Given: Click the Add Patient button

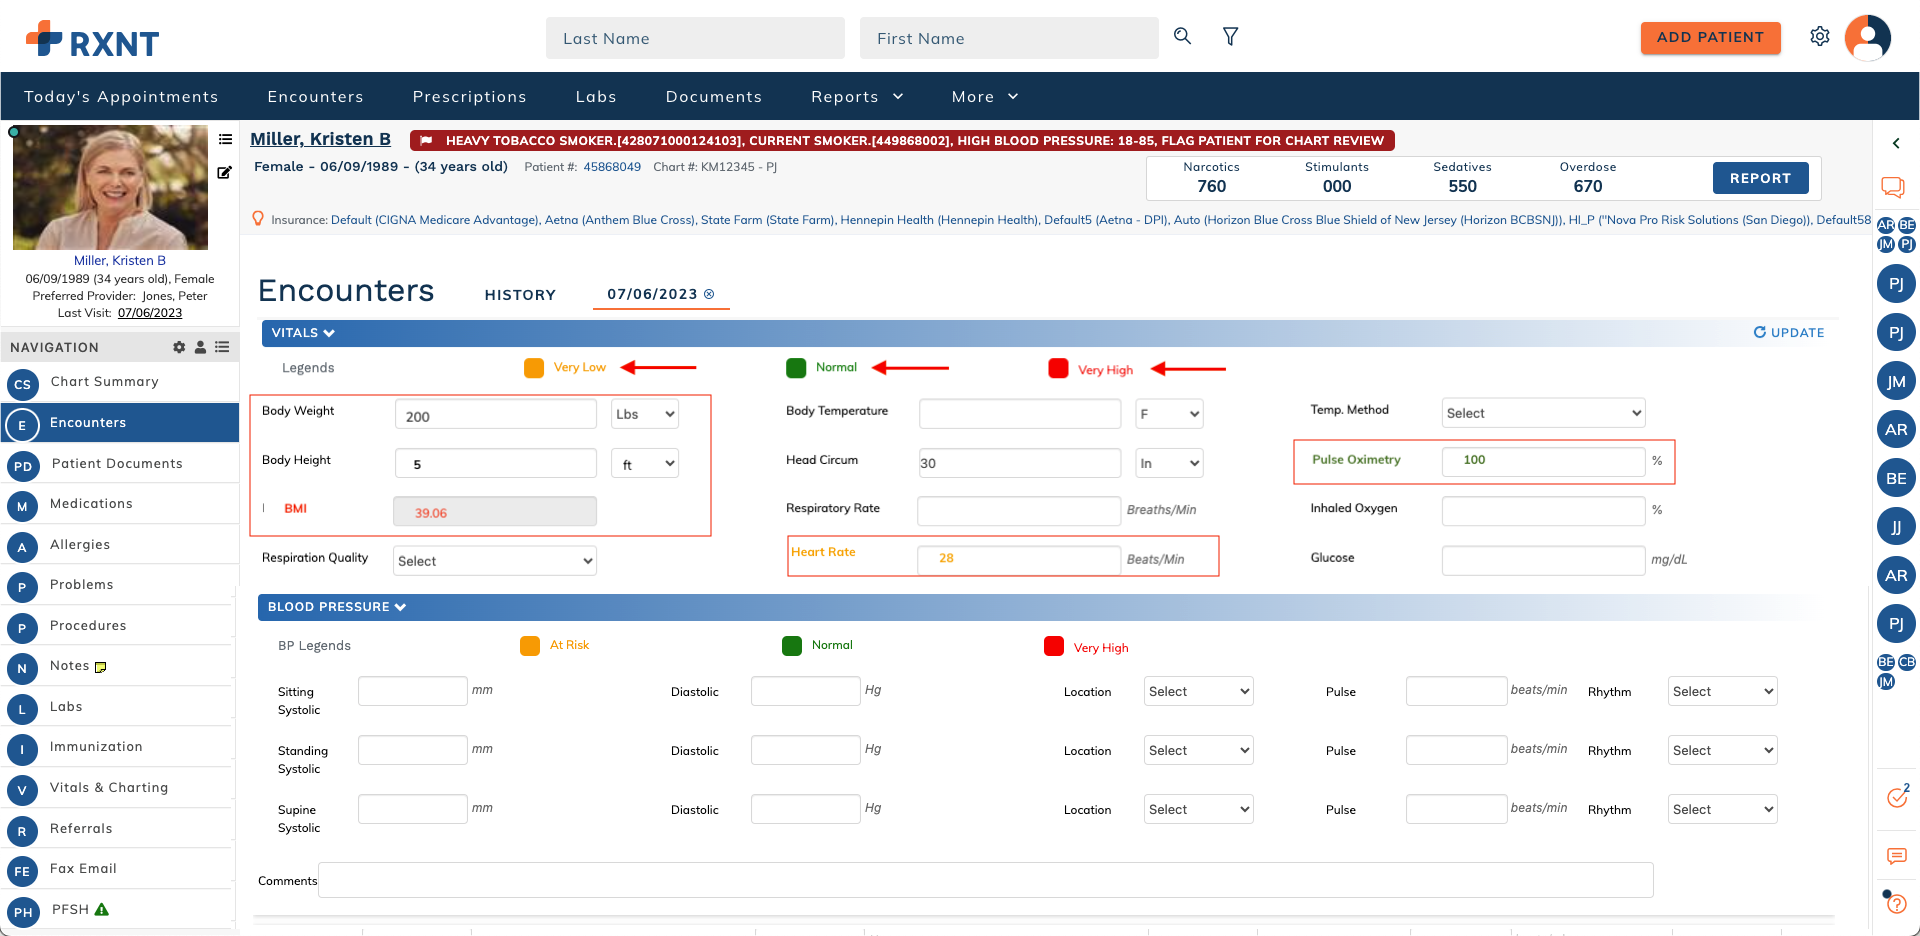Looking at the screenshot, I should 1710,38.
